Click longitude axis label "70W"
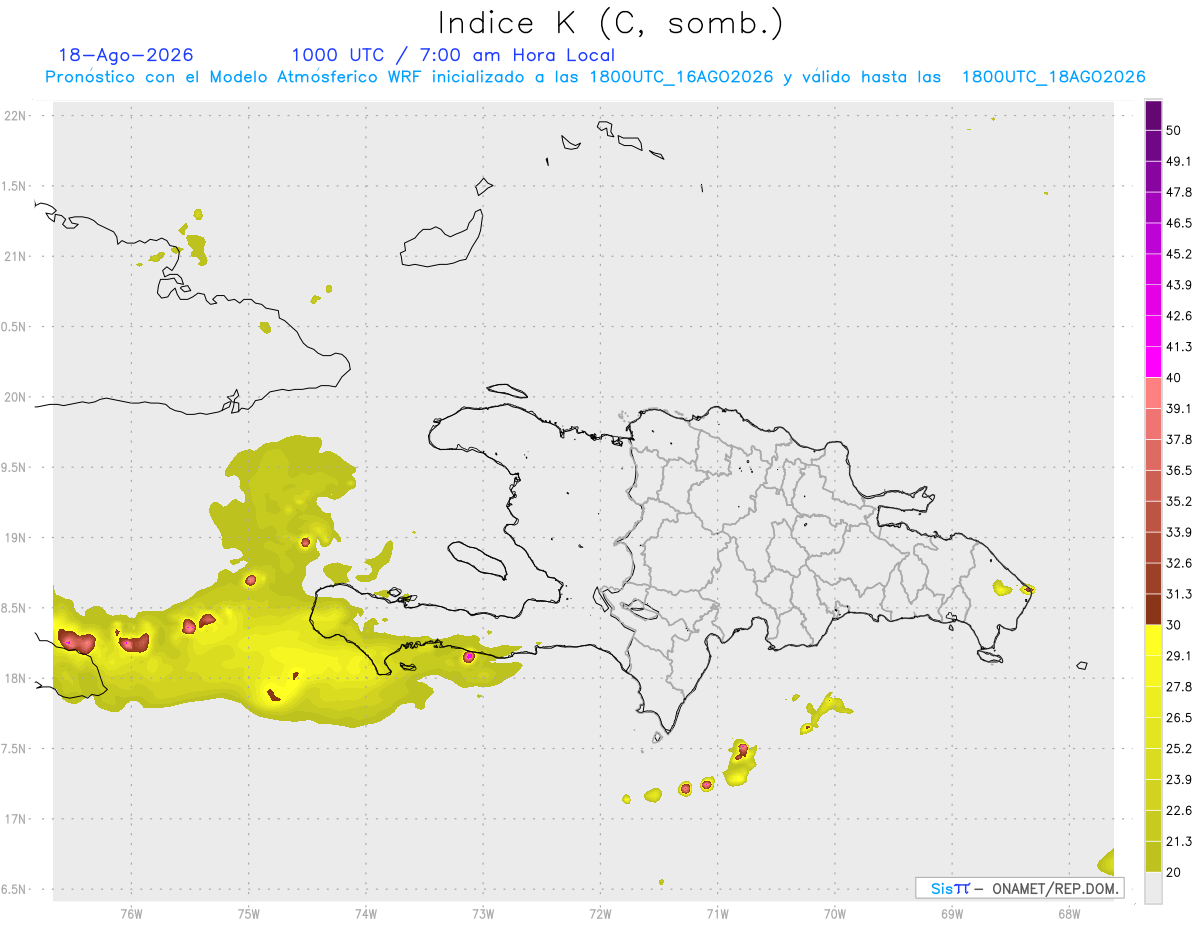This screenshot has width=1200, height=927. (835, 914)
